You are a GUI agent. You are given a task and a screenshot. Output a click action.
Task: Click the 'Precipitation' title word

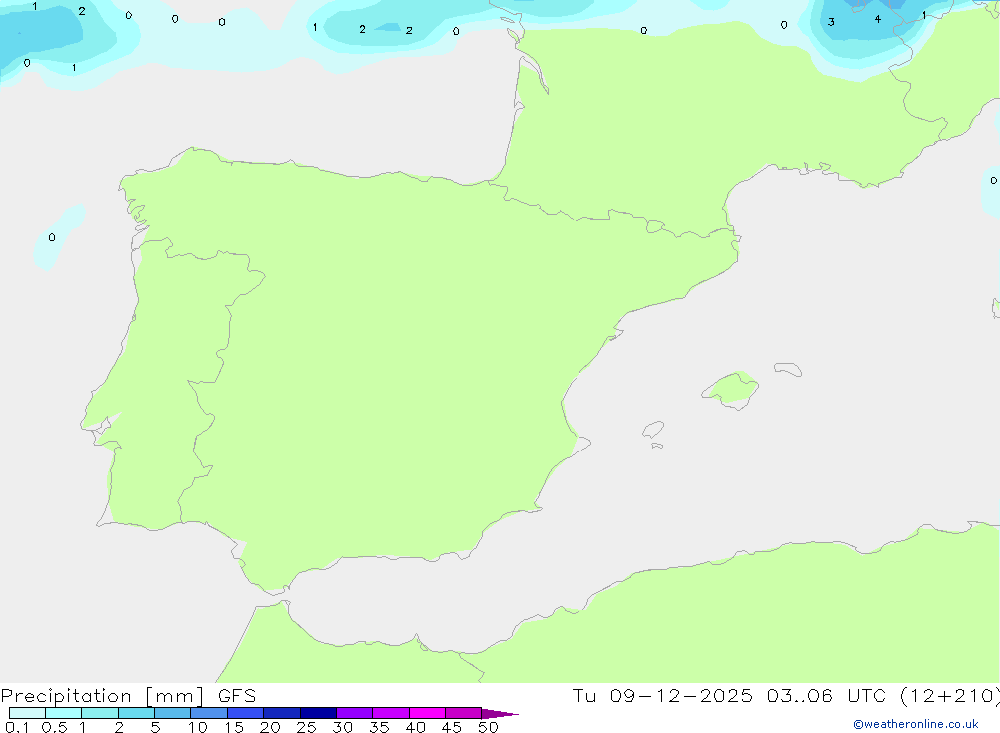[66, 696]
